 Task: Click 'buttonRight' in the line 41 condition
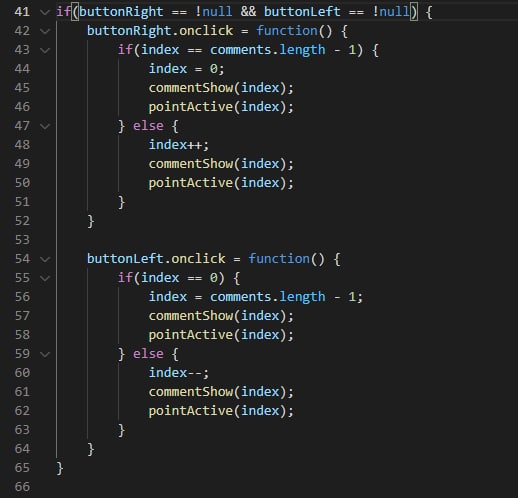click(121, 12)
